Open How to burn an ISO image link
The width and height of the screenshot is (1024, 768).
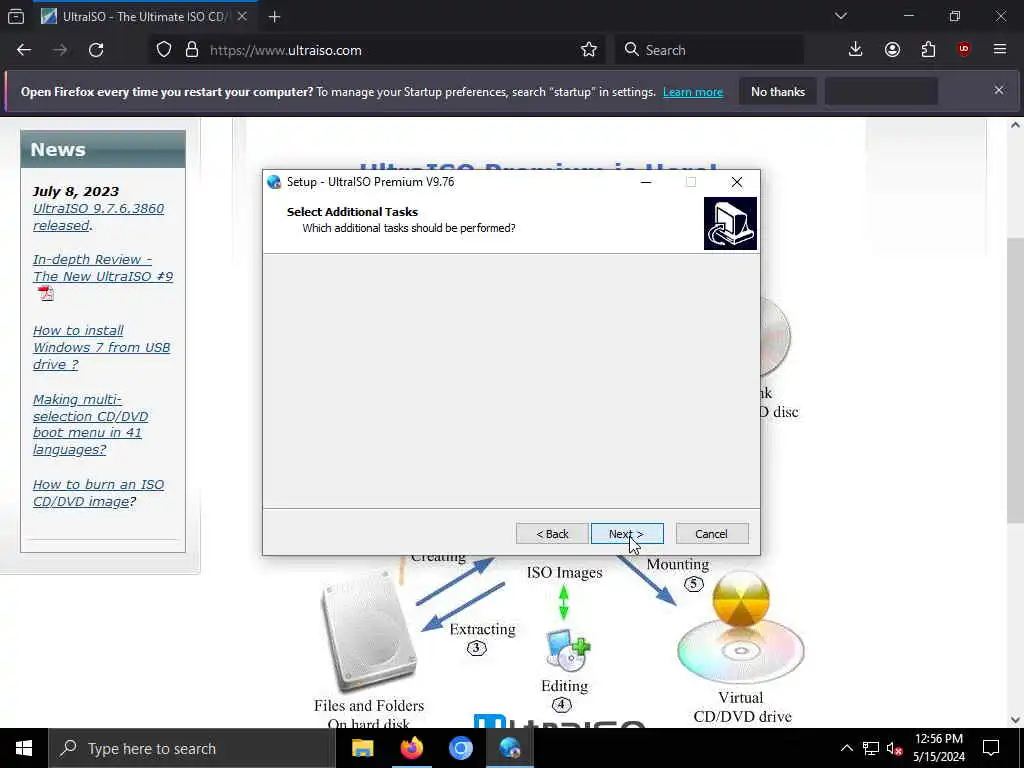click(98, 493)
